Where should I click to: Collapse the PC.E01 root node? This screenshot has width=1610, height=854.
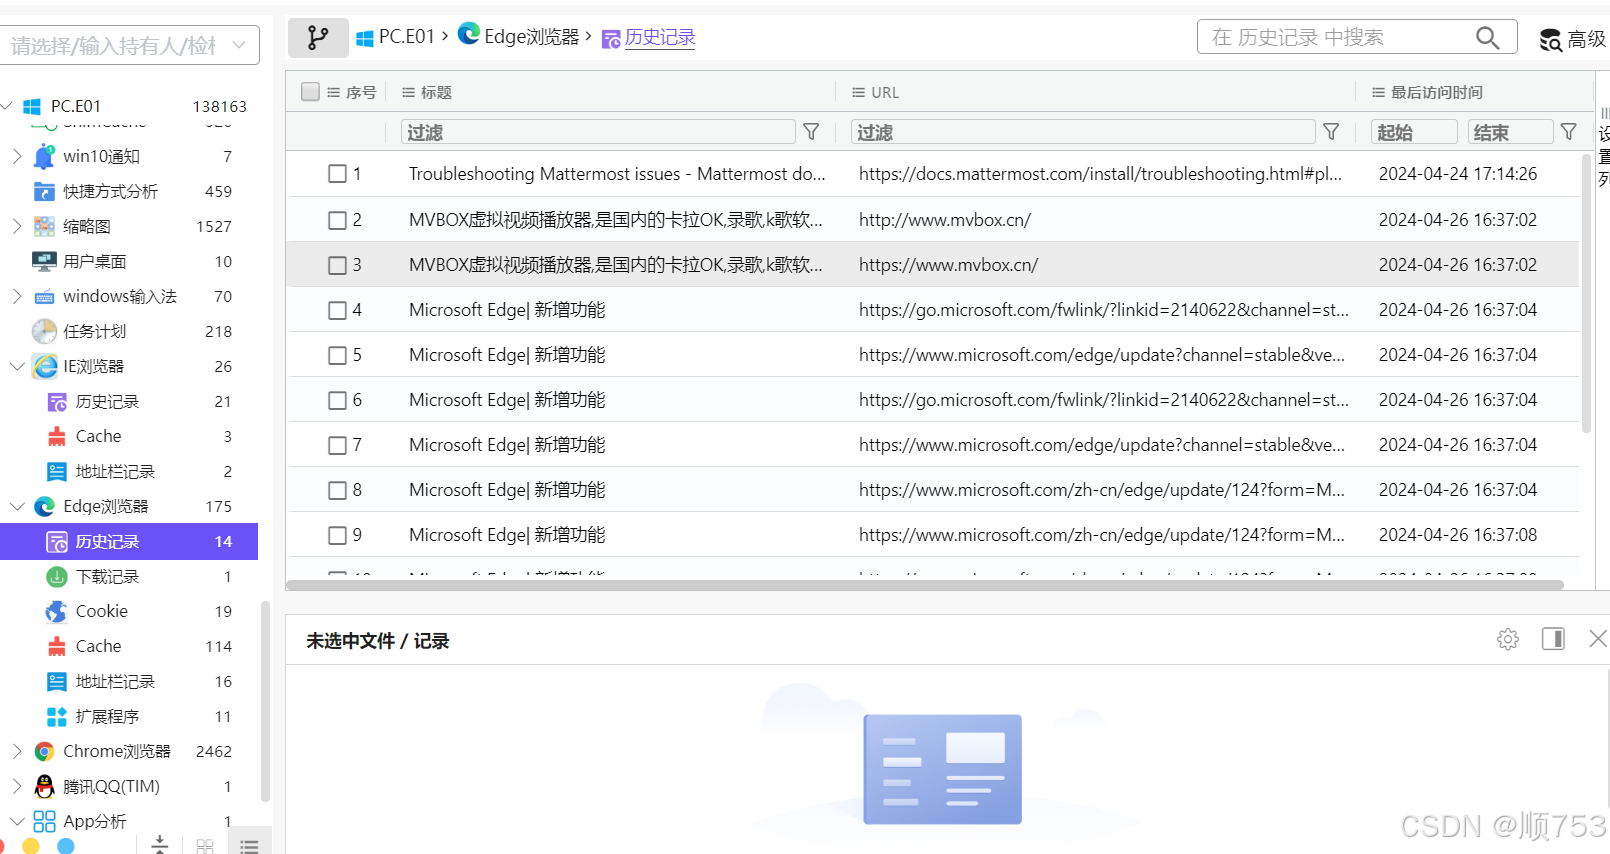coord(7,106)
